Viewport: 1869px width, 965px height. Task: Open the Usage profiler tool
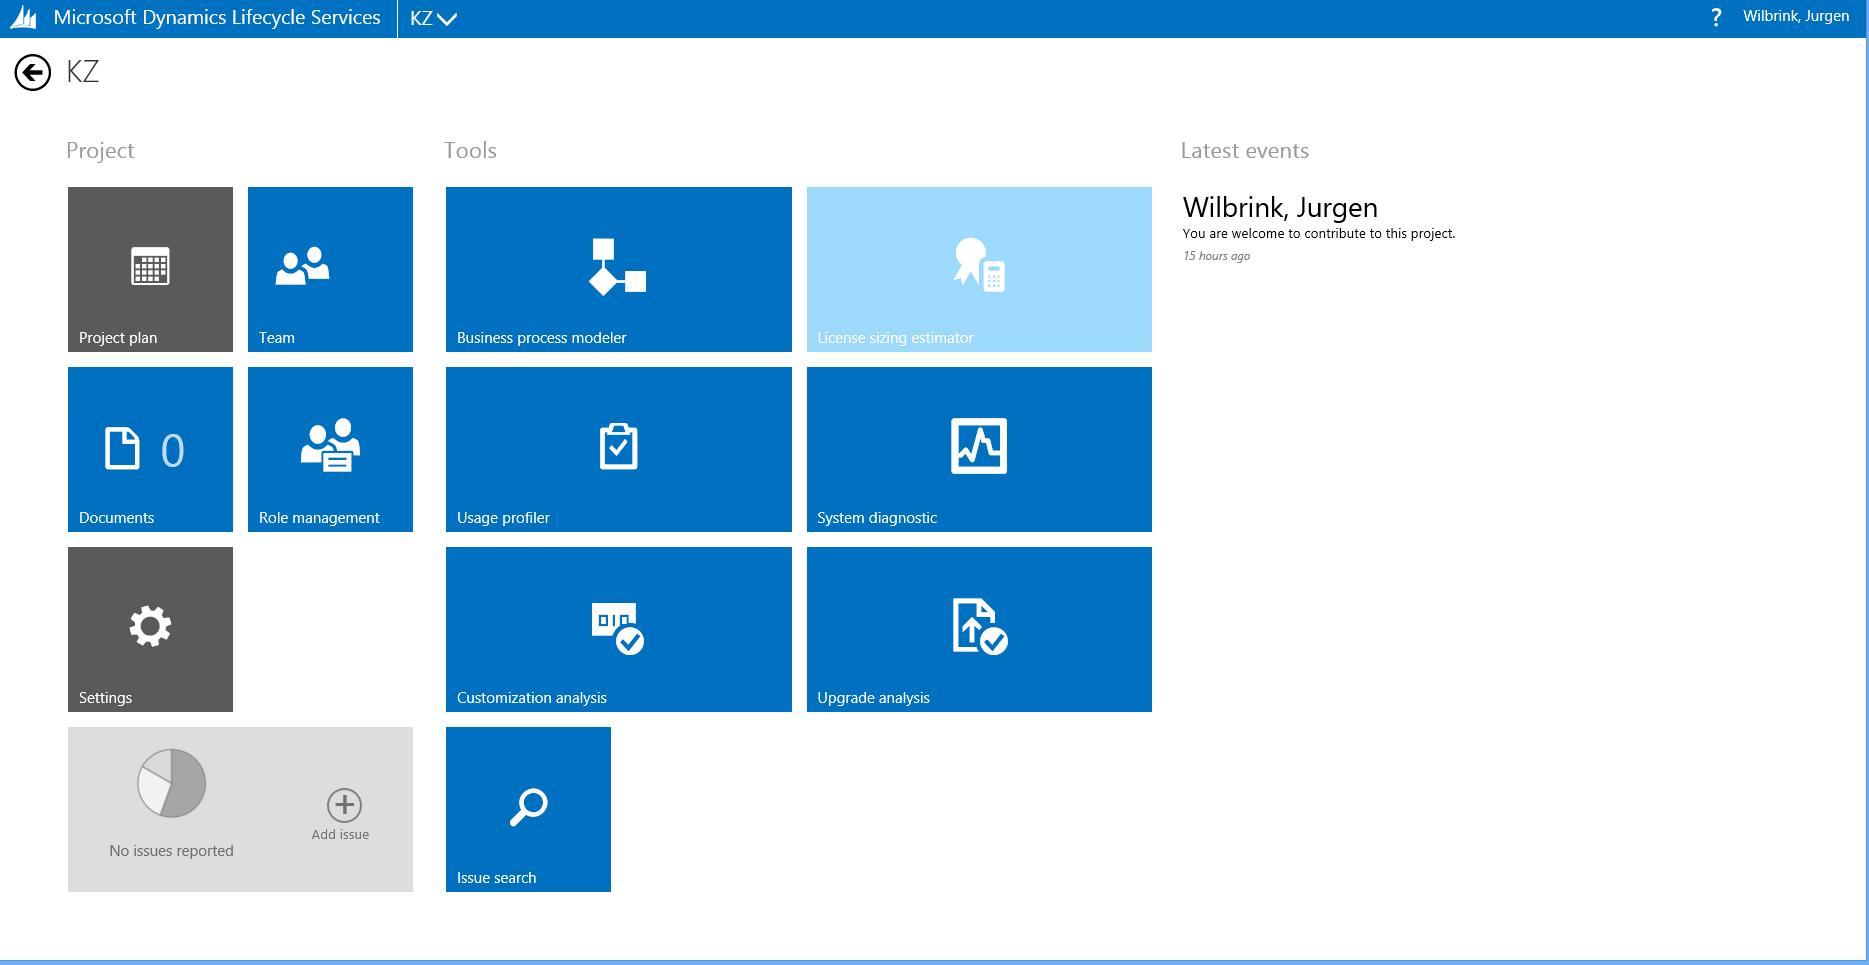619,449
